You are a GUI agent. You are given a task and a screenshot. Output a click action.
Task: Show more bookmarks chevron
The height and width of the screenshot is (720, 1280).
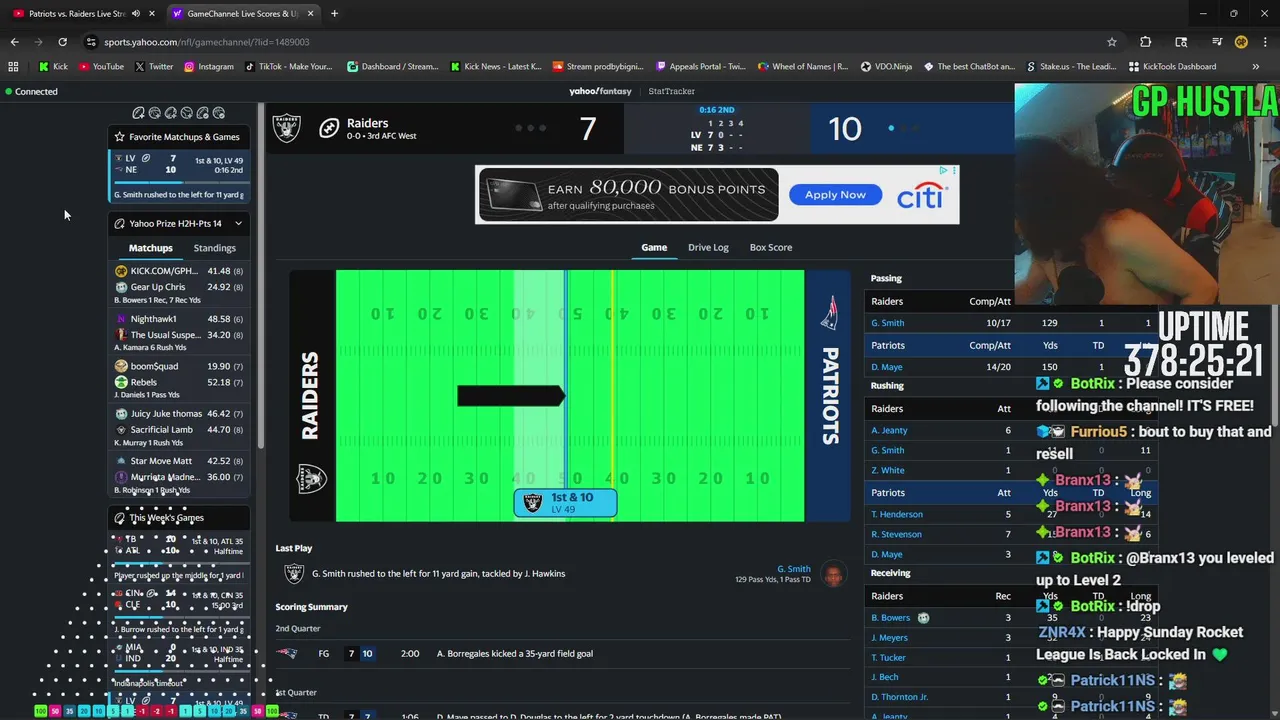(1256, 66)
